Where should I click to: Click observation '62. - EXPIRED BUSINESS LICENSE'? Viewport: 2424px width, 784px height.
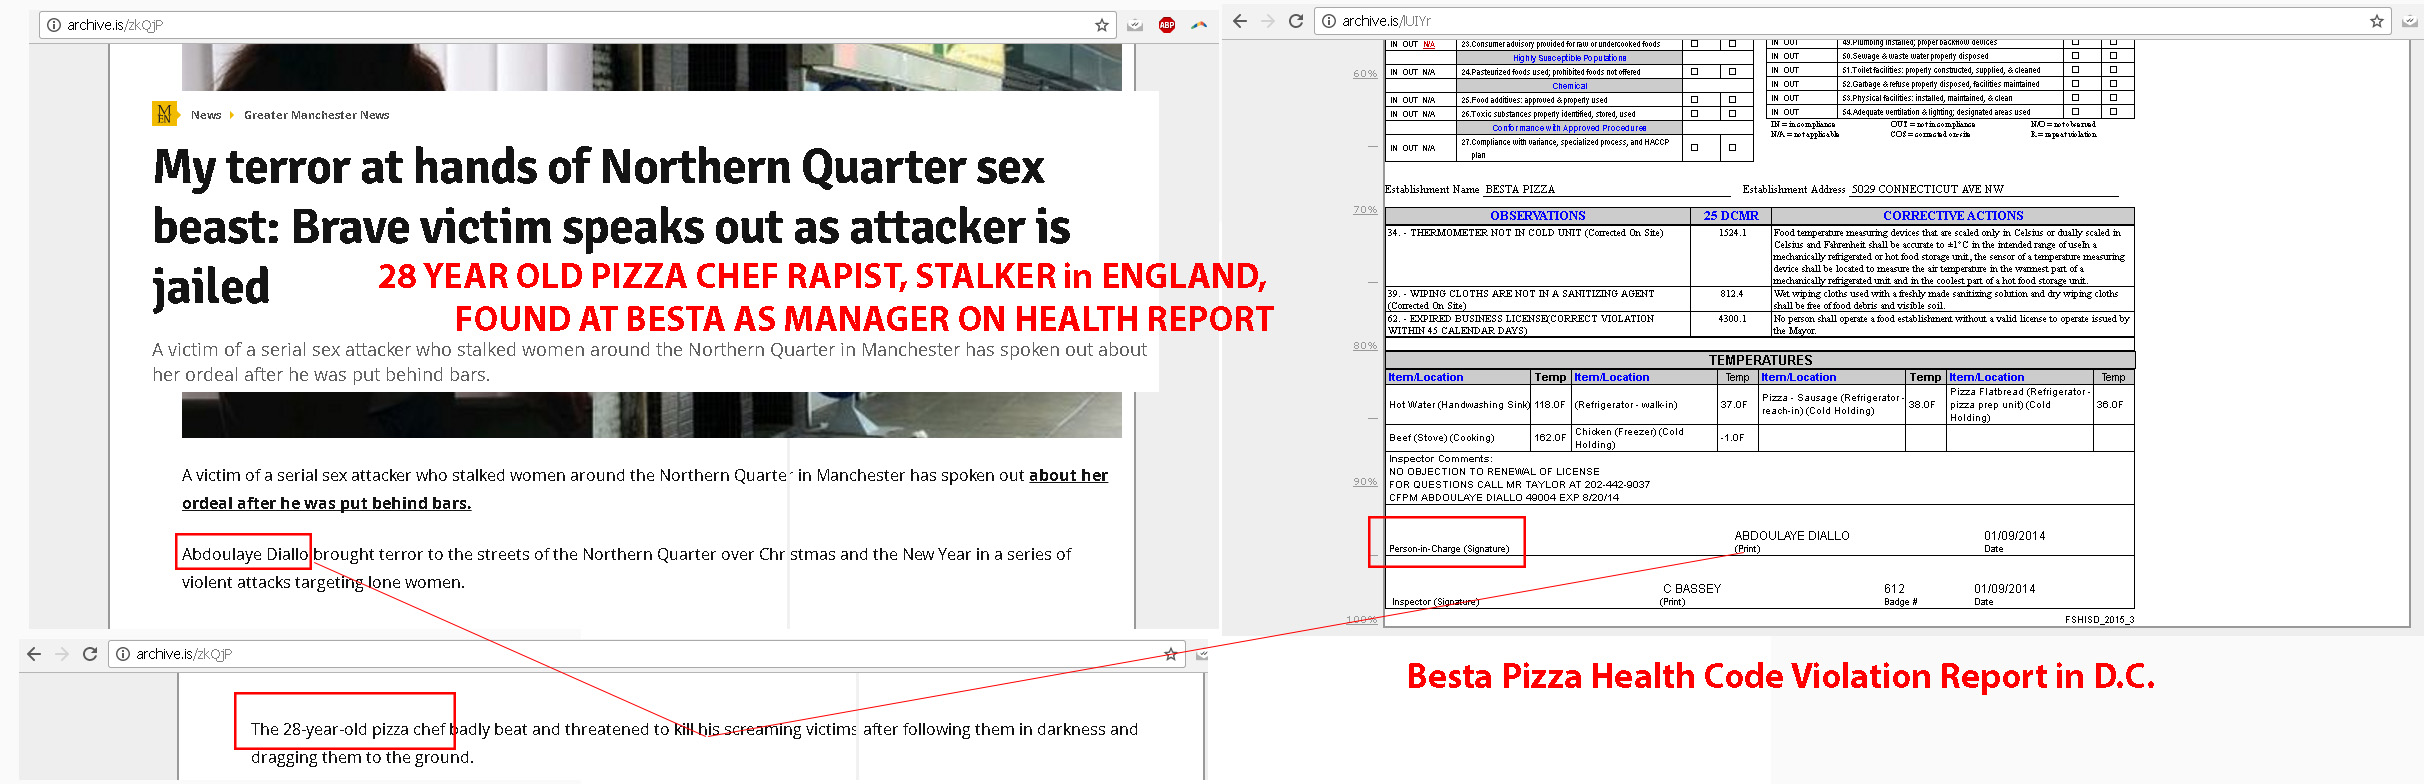[x=1520, y=325]
